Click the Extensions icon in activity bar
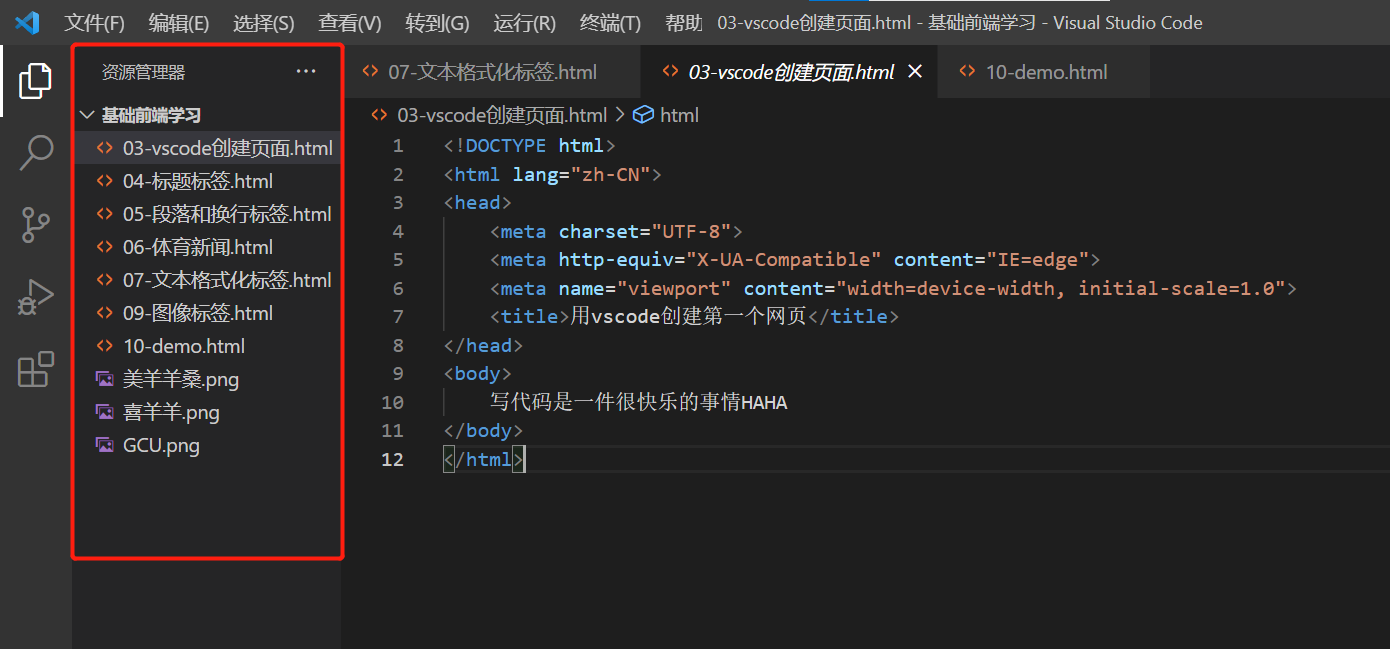The width and height of the screenshot is (1390, 649). (x=36, y=369)
